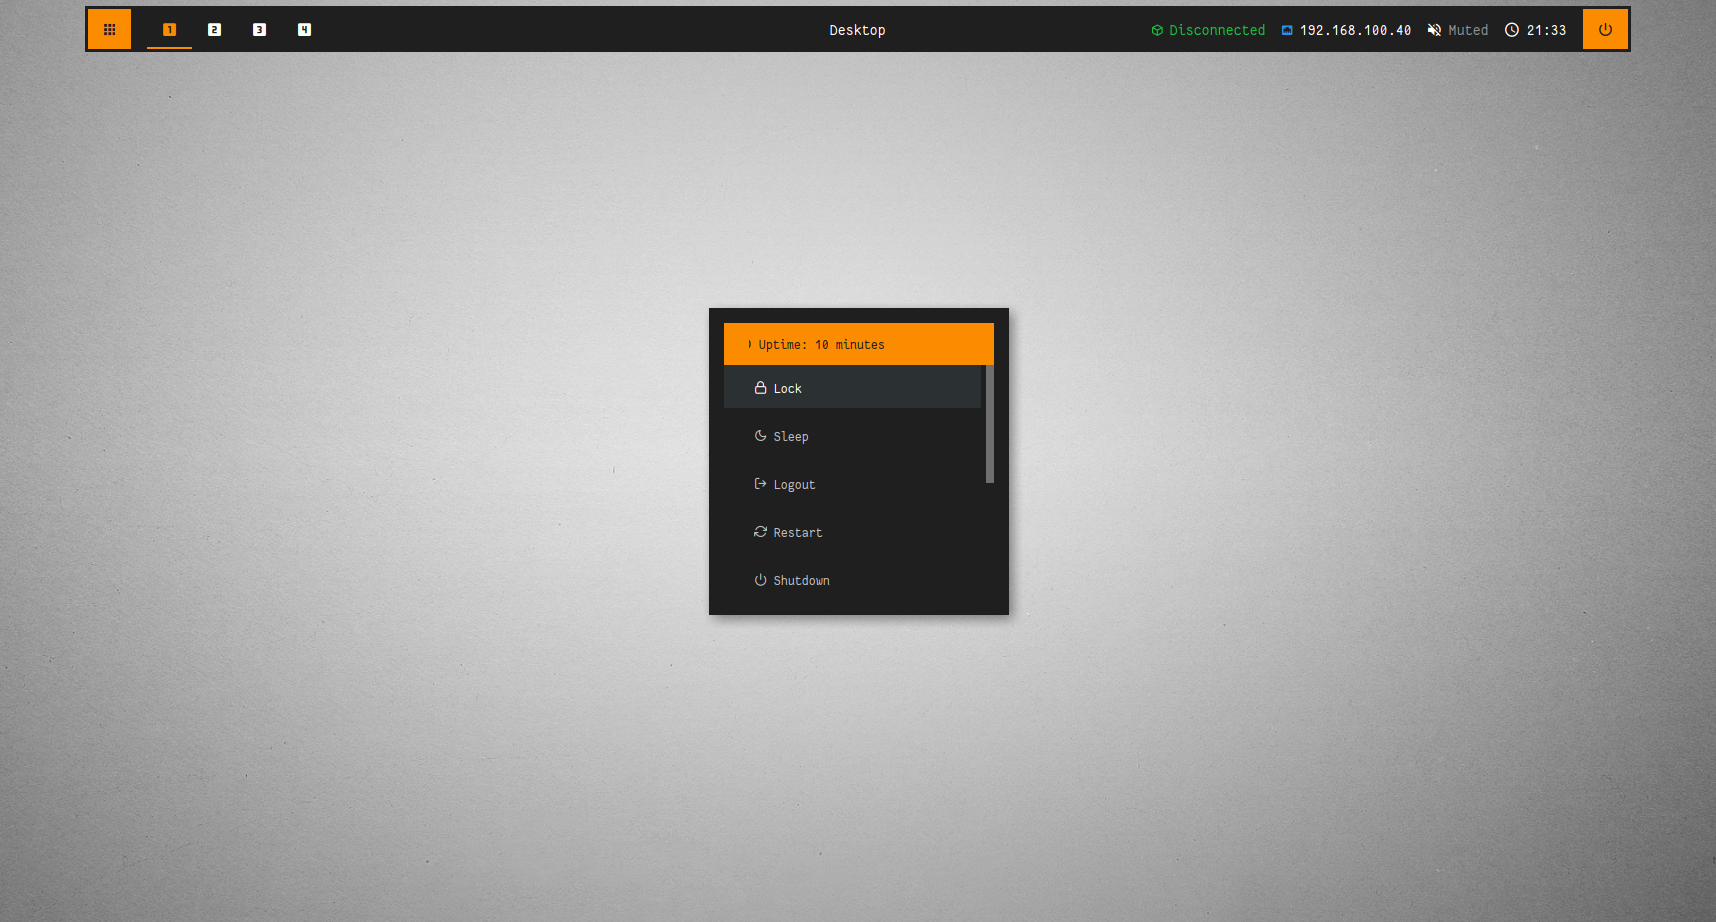Switch to workspace 4
Viewport: 1716px width, 922px height.
(x=304, y=29)
